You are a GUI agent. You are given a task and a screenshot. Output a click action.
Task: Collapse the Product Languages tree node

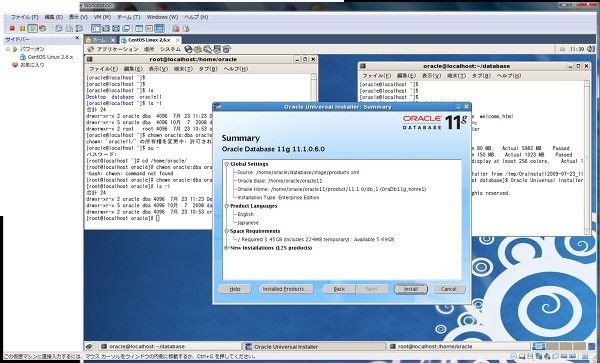227,206
